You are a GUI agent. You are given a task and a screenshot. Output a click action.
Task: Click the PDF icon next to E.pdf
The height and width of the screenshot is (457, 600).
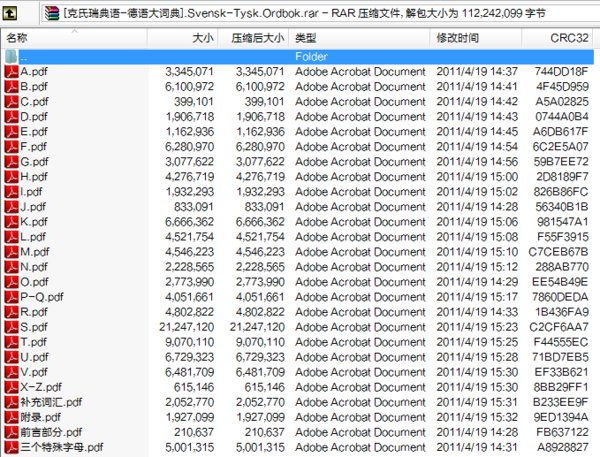click(11, 132)
